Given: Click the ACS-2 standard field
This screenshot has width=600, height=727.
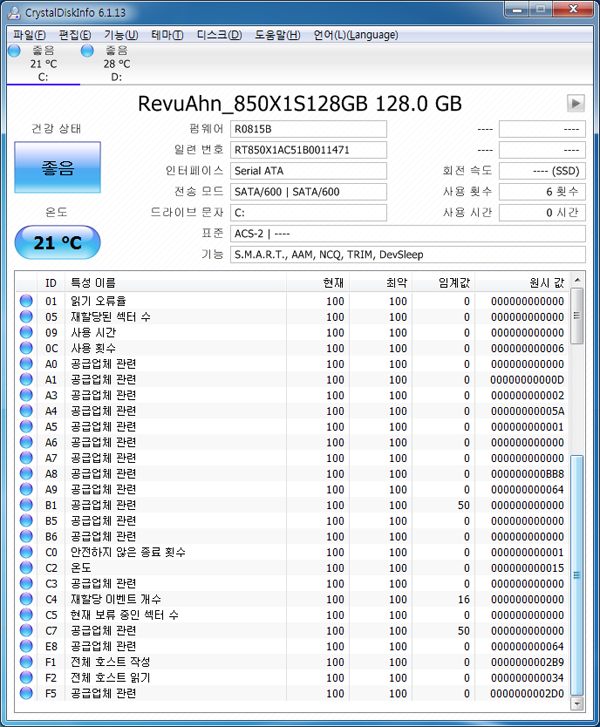Looking at the screenshot, I should (x=408, y=234).
